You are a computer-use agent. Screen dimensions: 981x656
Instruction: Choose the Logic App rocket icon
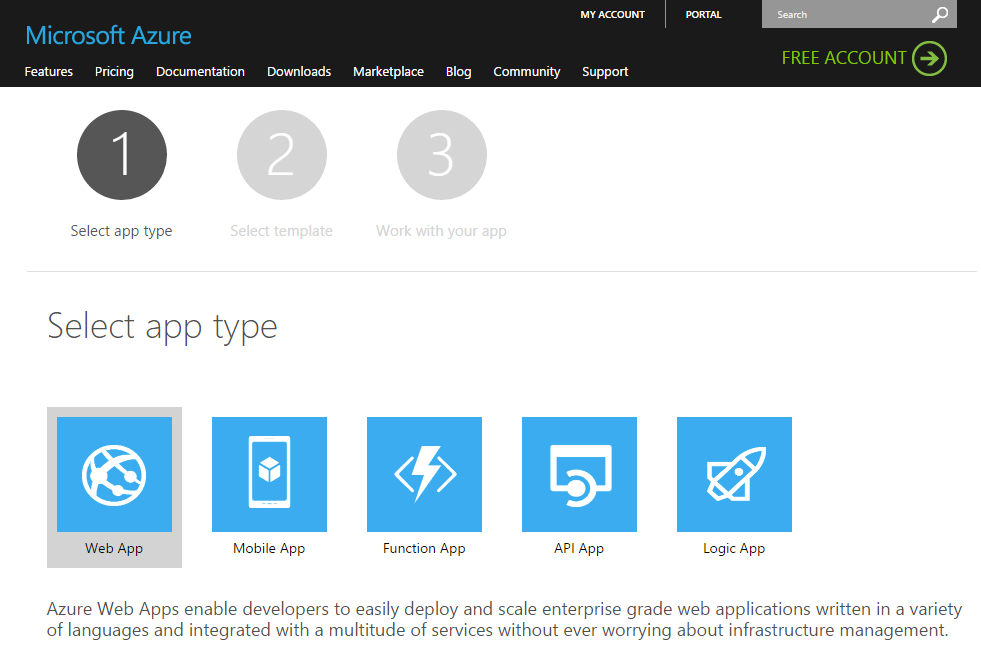point(734,475)
